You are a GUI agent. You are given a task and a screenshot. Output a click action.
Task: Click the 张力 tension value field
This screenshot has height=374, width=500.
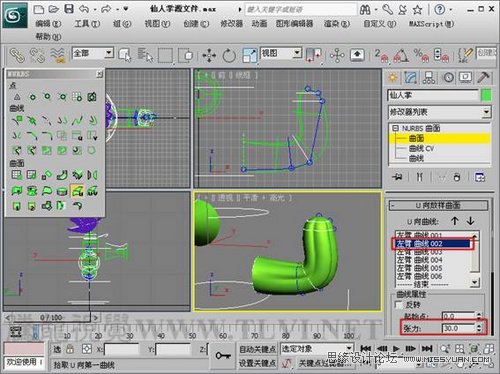coord(458,328)
